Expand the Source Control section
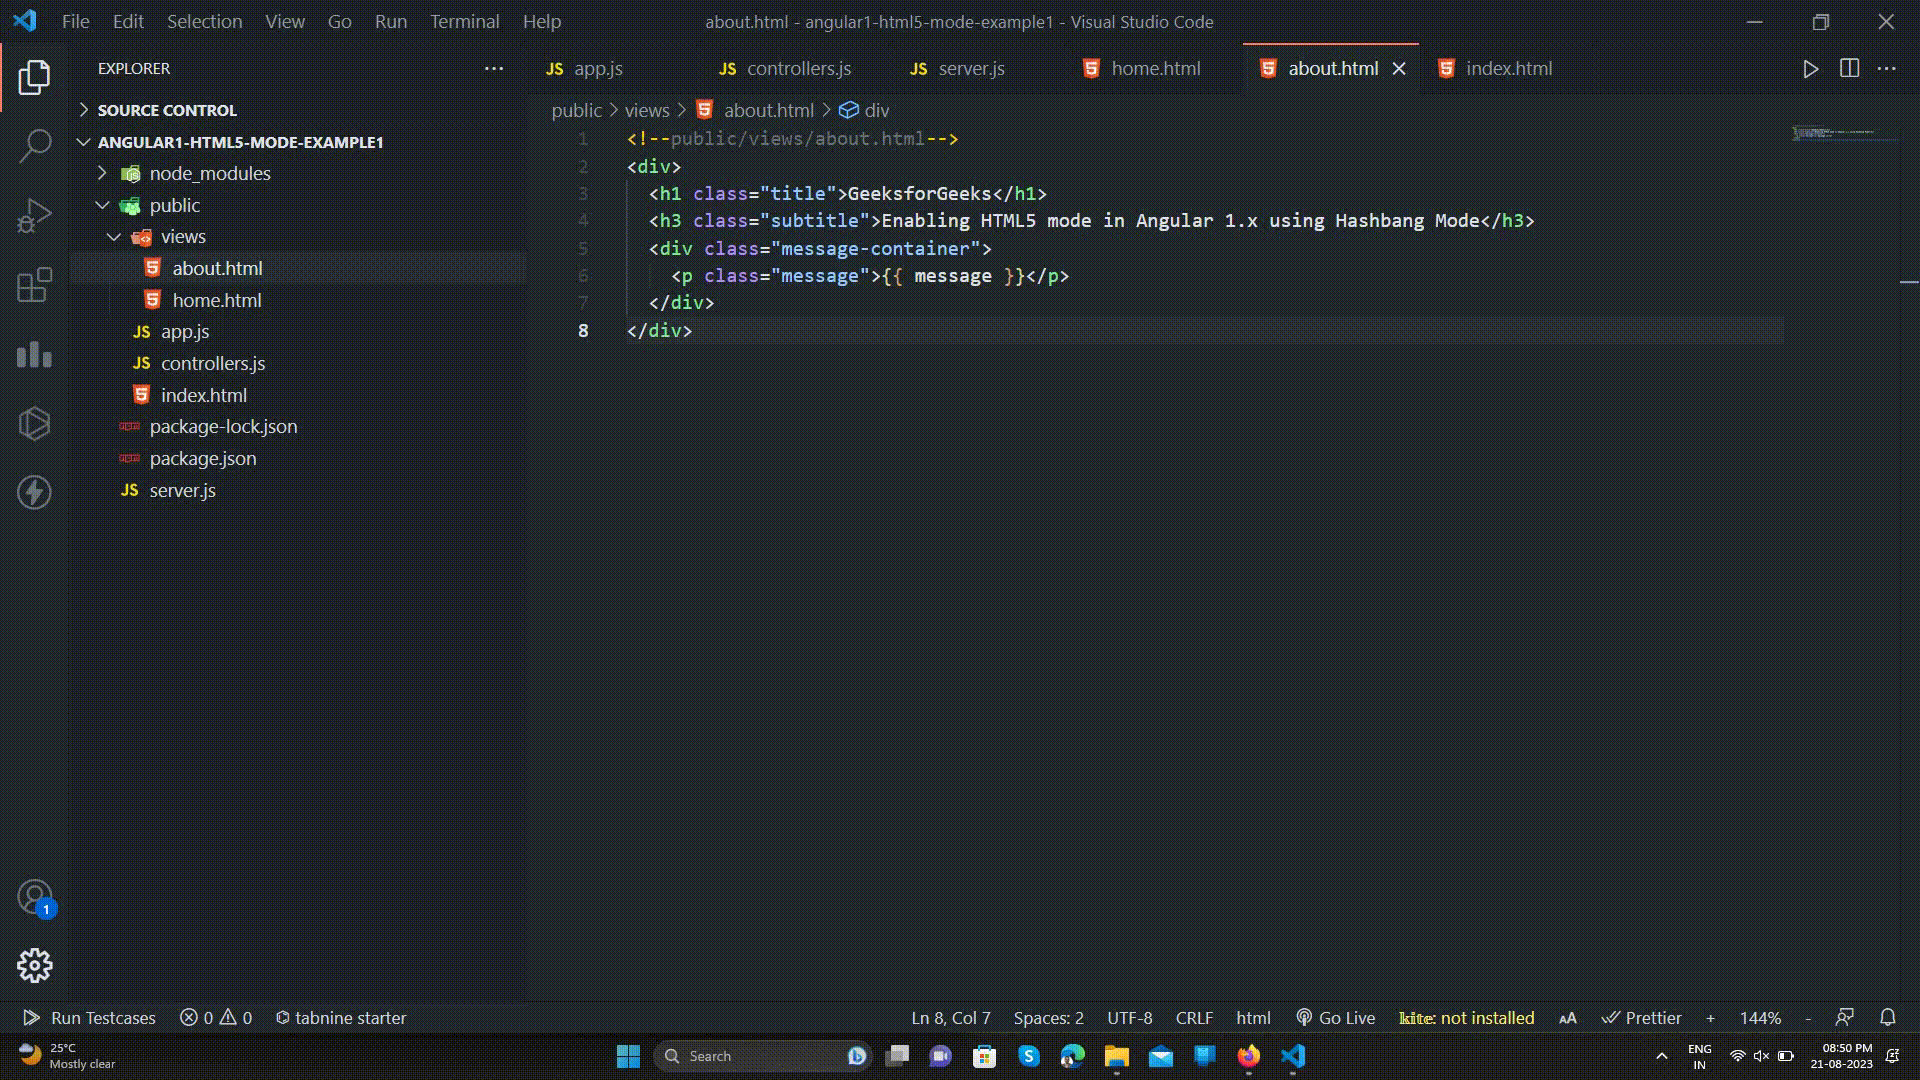This screenshot has height=1080, width=1920. 167,110
